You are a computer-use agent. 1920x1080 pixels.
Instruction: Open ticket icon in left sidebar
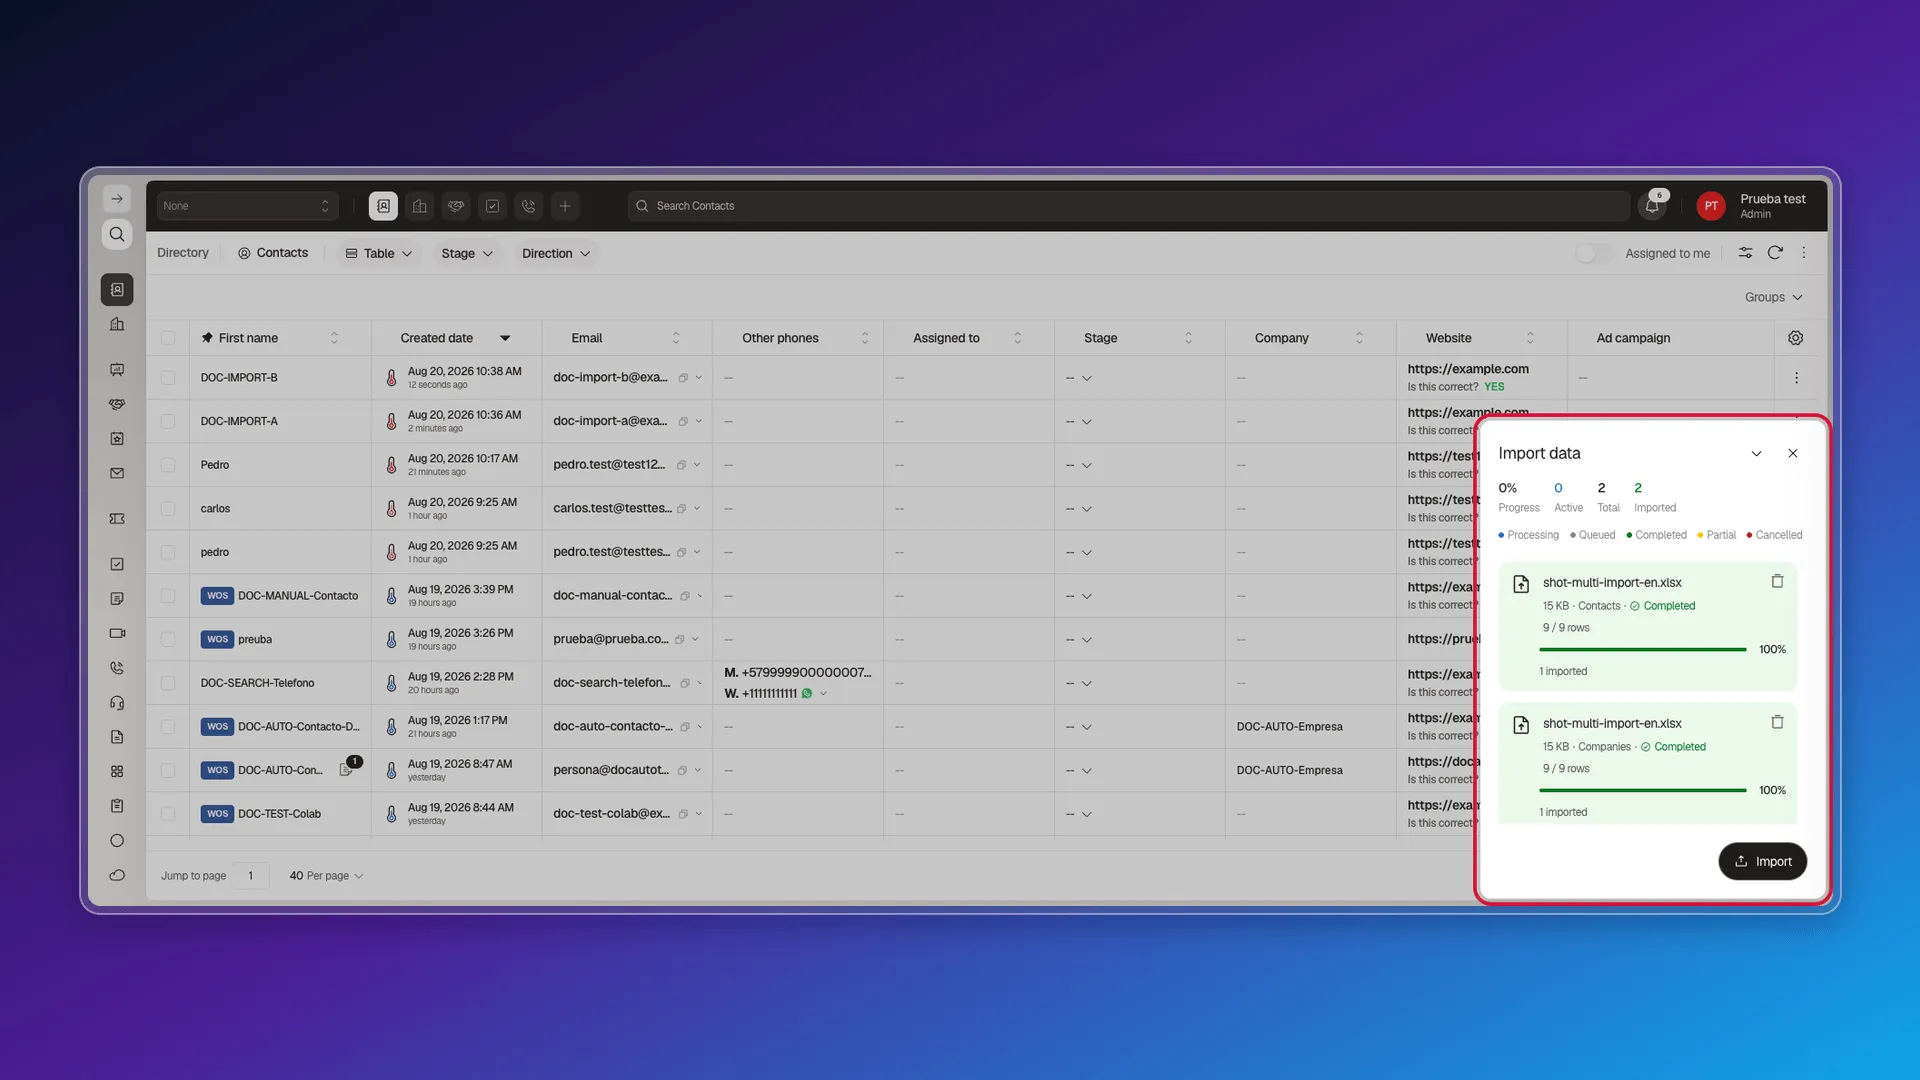pyautogui.click(x=117, y=519)
